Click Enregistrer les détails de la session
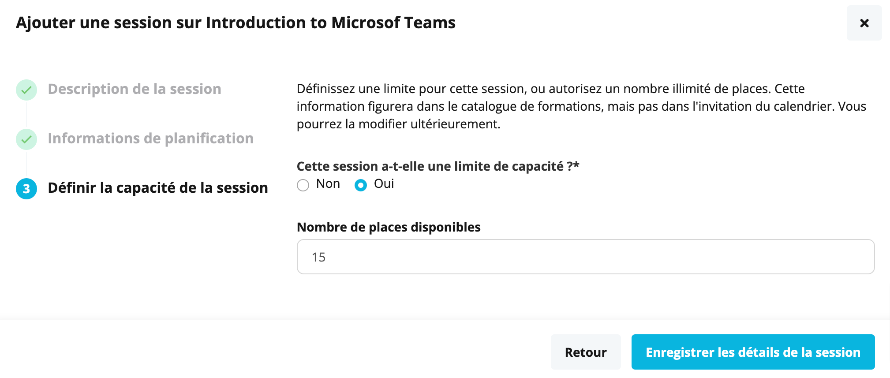The height and width of the screenshot is (378, 890). 753,352
